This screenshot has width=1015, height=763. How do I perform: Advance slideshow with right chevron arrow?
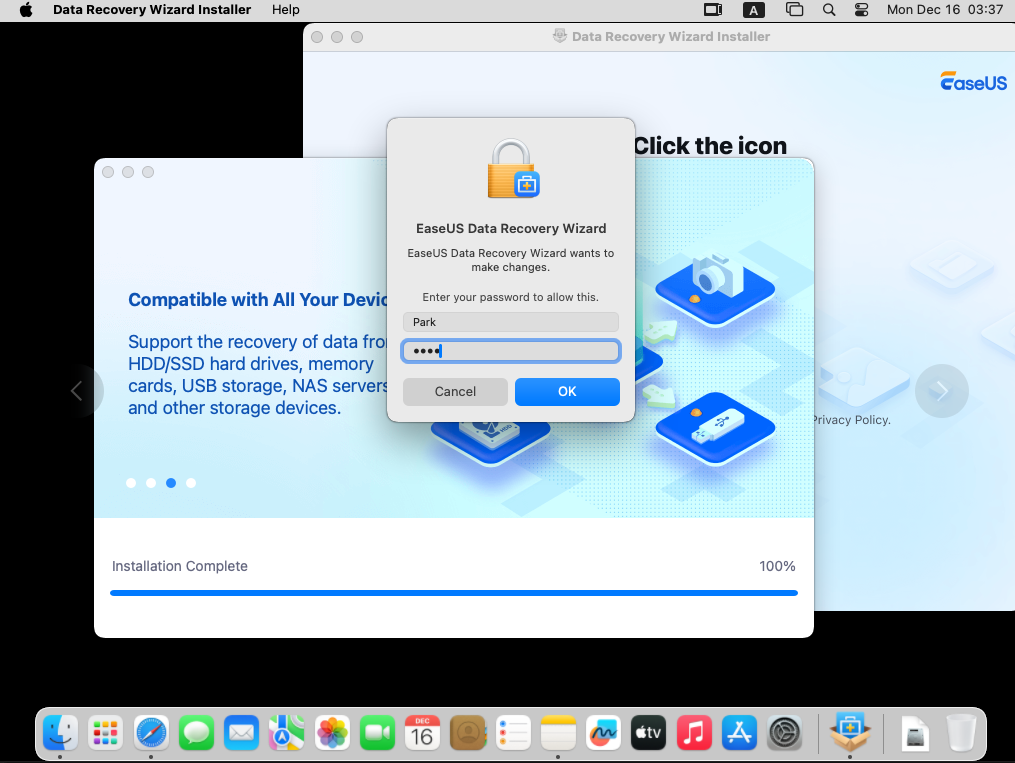click(x=941, y=390)
